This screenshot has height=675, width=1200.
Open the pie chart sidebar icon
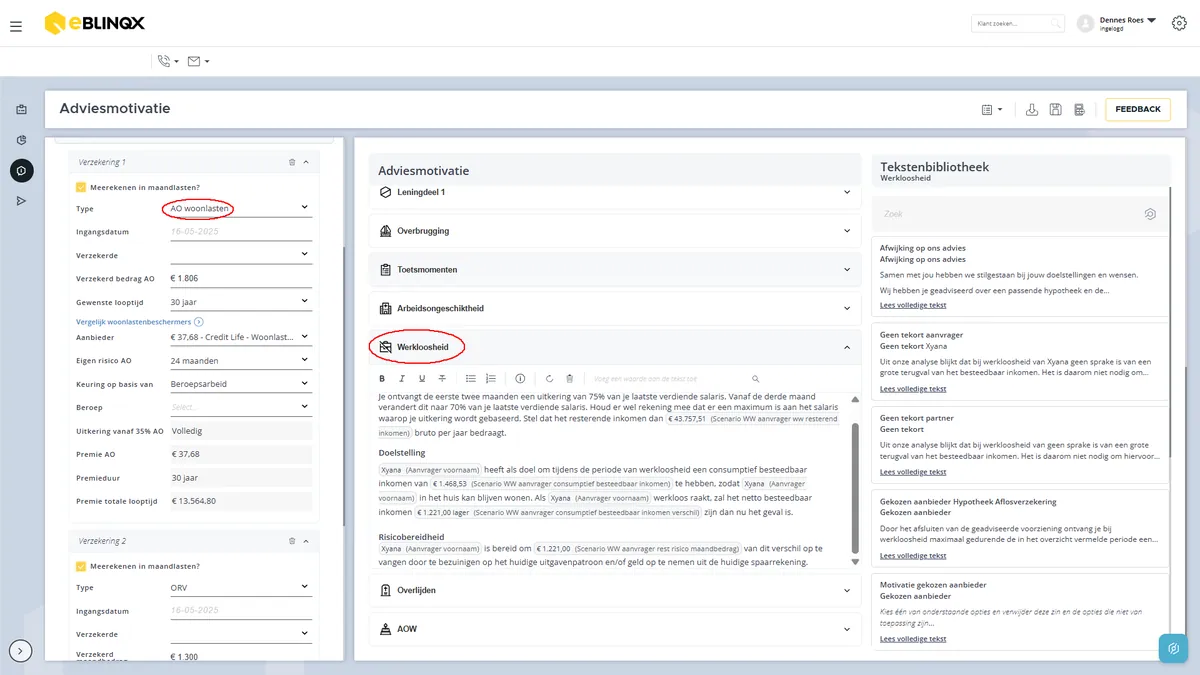point(22,140)
